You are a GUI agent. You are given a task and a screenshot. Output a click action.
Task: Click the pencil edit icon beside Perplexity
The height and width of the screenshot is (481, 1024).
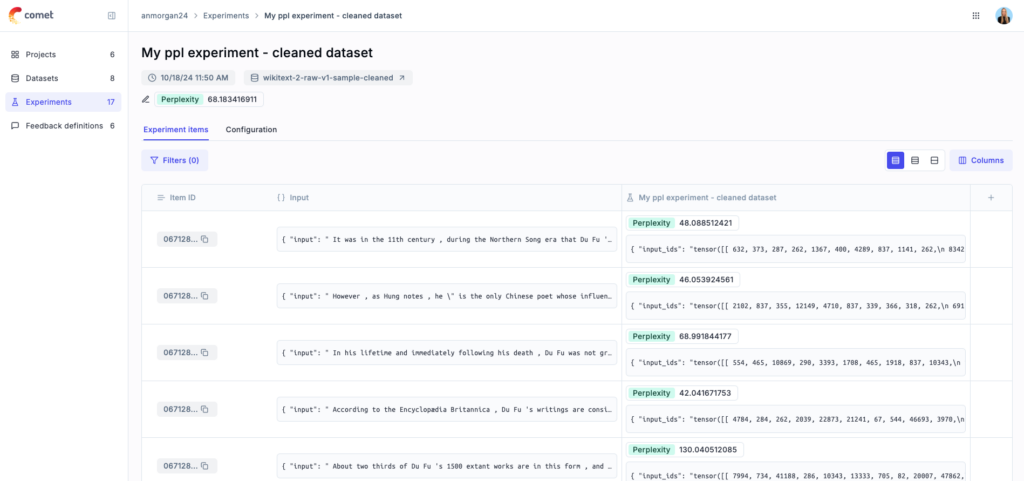[x=146, y=99]
